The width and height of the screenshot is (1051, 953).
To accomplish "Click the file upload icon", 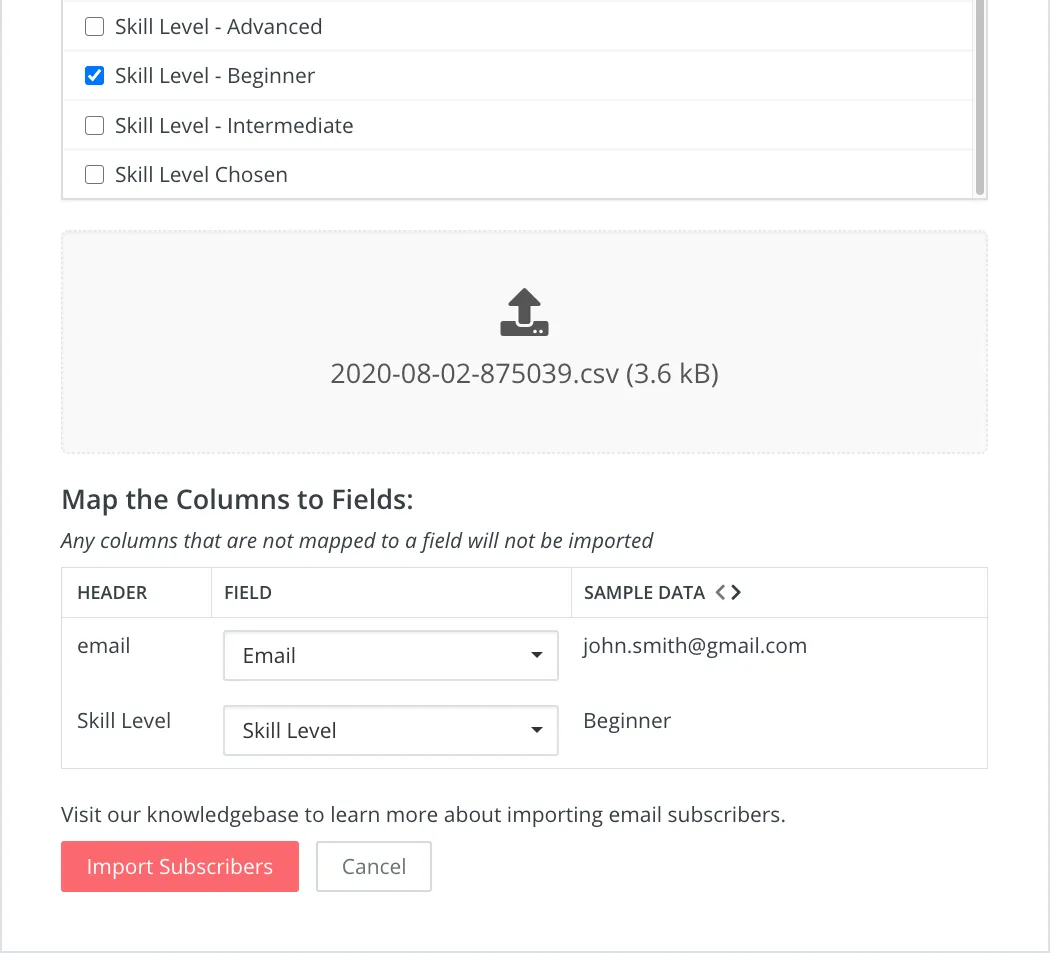I will 524,310.
